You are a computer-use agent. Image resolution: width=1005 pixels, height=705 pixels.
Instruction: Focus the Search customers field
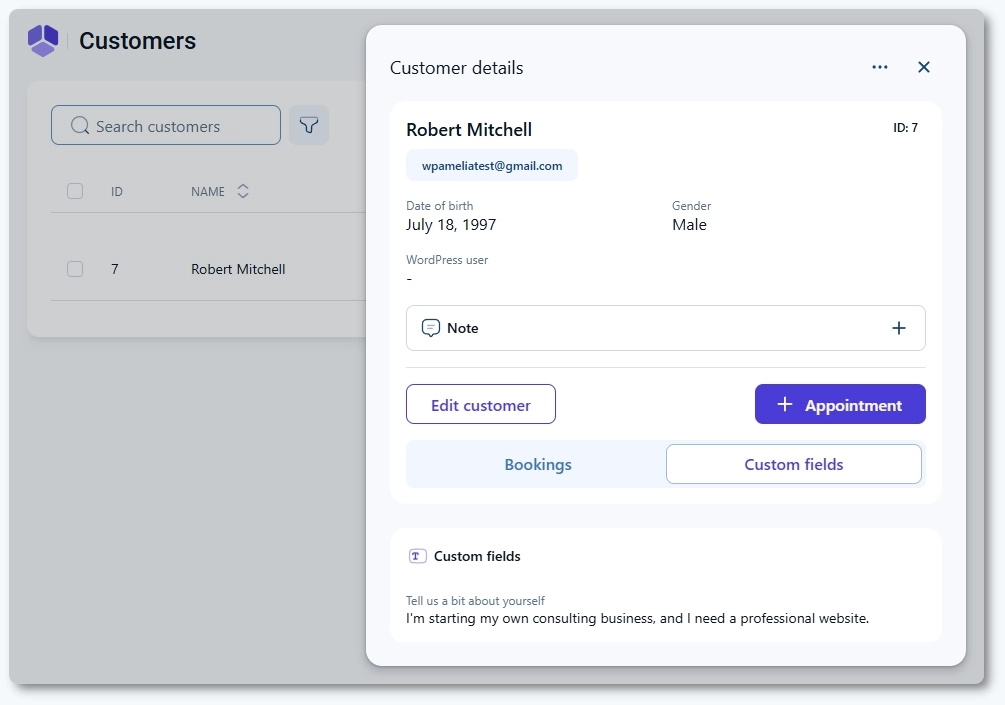[166, 126]
